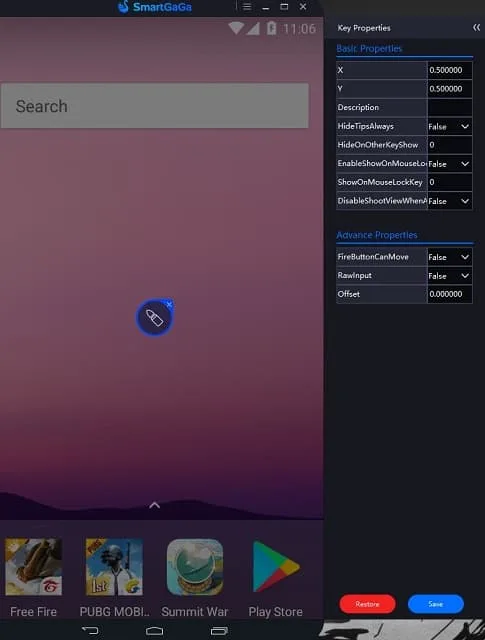485x640 pixels.
Task: Open the SmartGaGa hamburger menu
Action: (247, 7)
